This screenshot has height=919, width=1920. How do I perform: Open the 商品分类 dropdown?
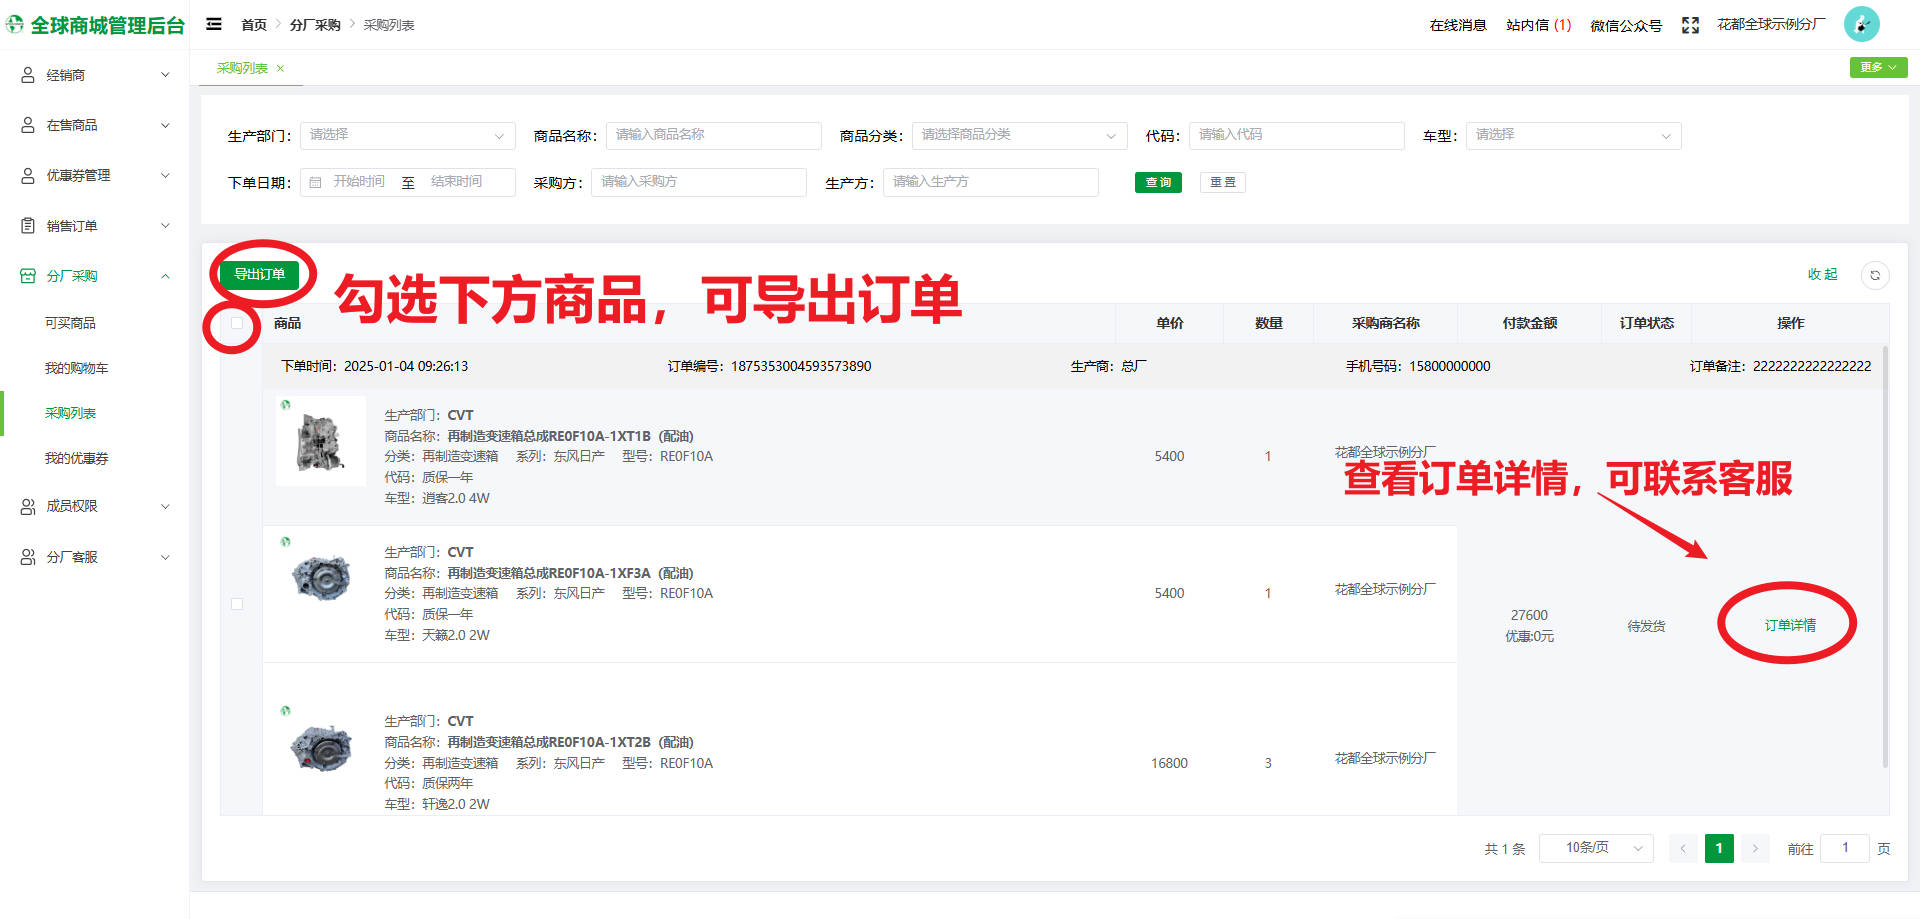tap(1018, 135)
